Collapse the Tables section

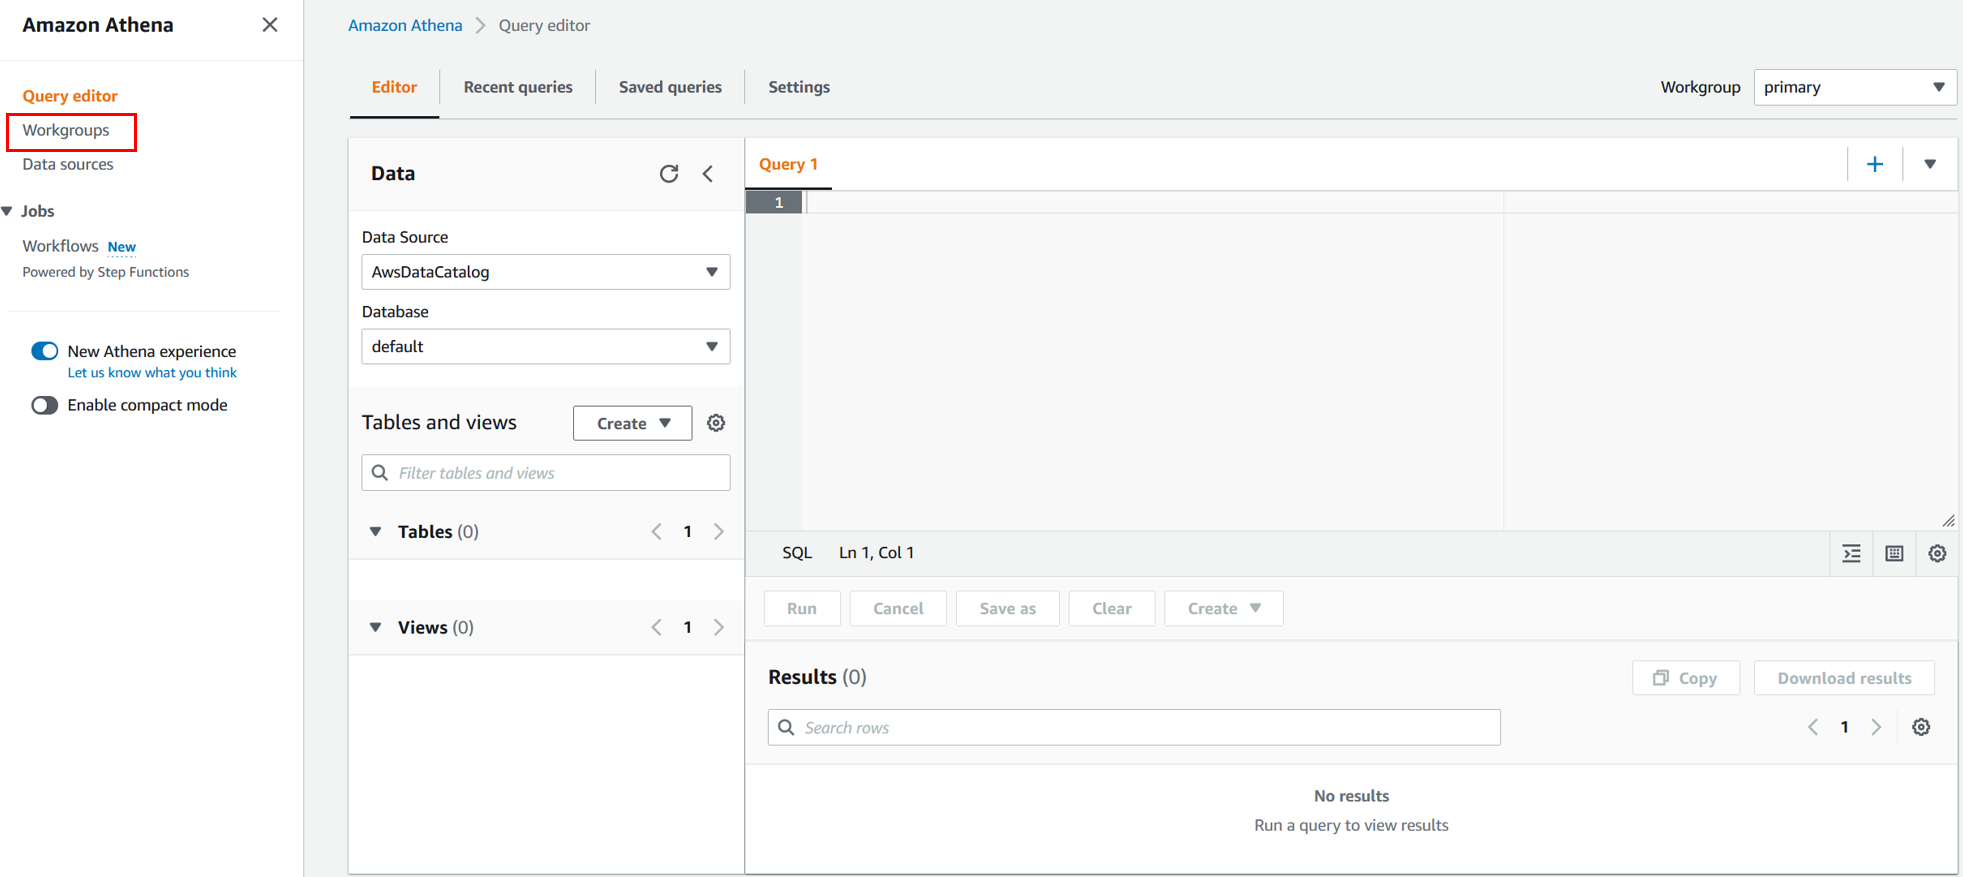(376, 532)
